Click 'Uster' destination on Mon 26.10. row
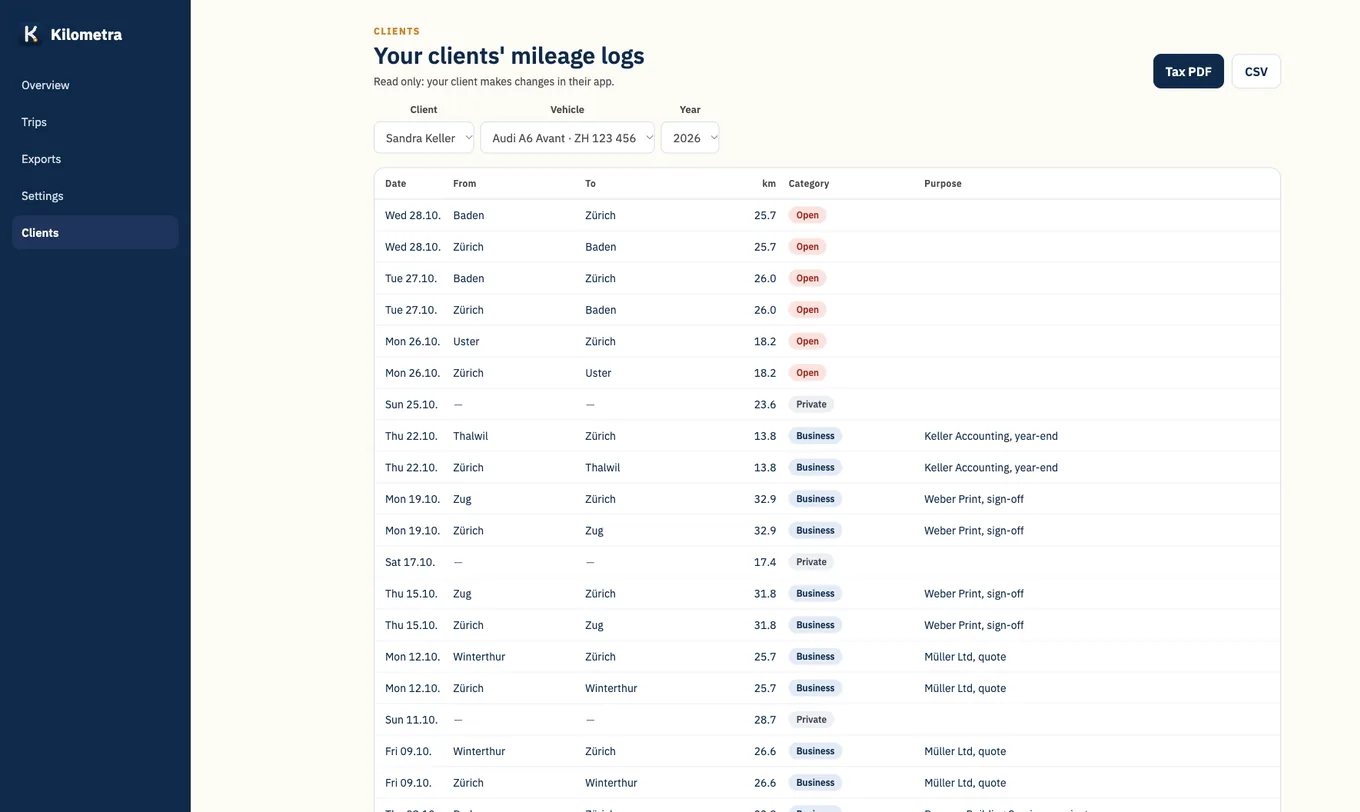 pos(598,373)
